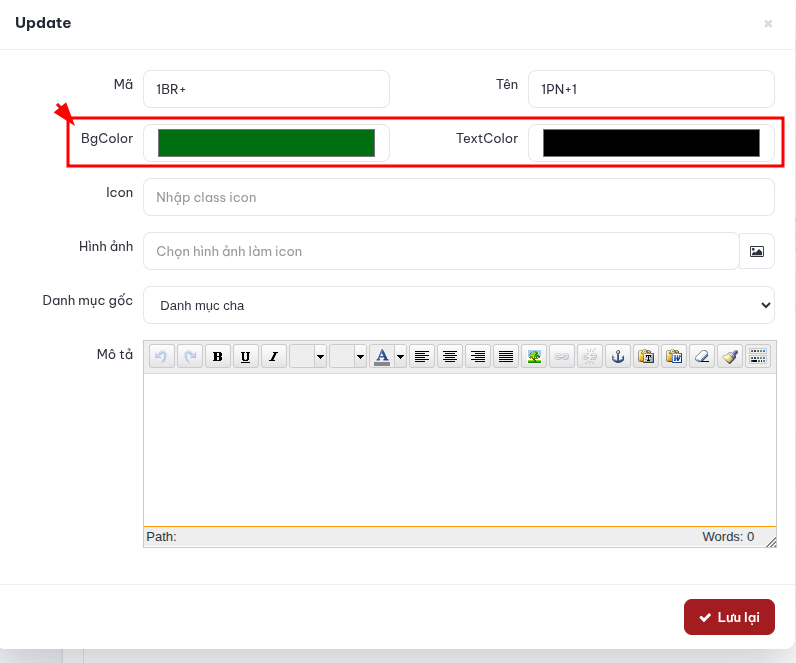
Task: Align text right in editor
Action: (478, 356)
